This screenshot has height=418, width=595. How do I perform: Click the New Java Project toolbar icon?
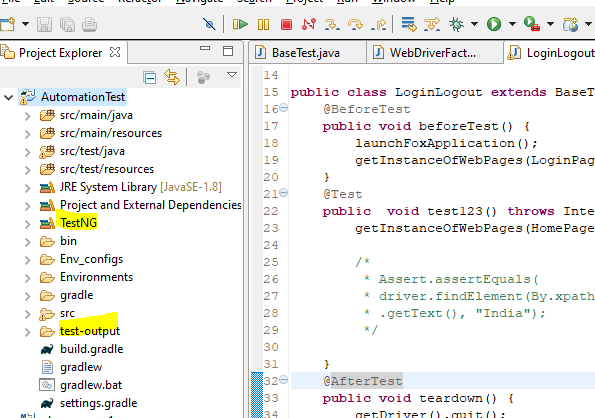point(571,25)
